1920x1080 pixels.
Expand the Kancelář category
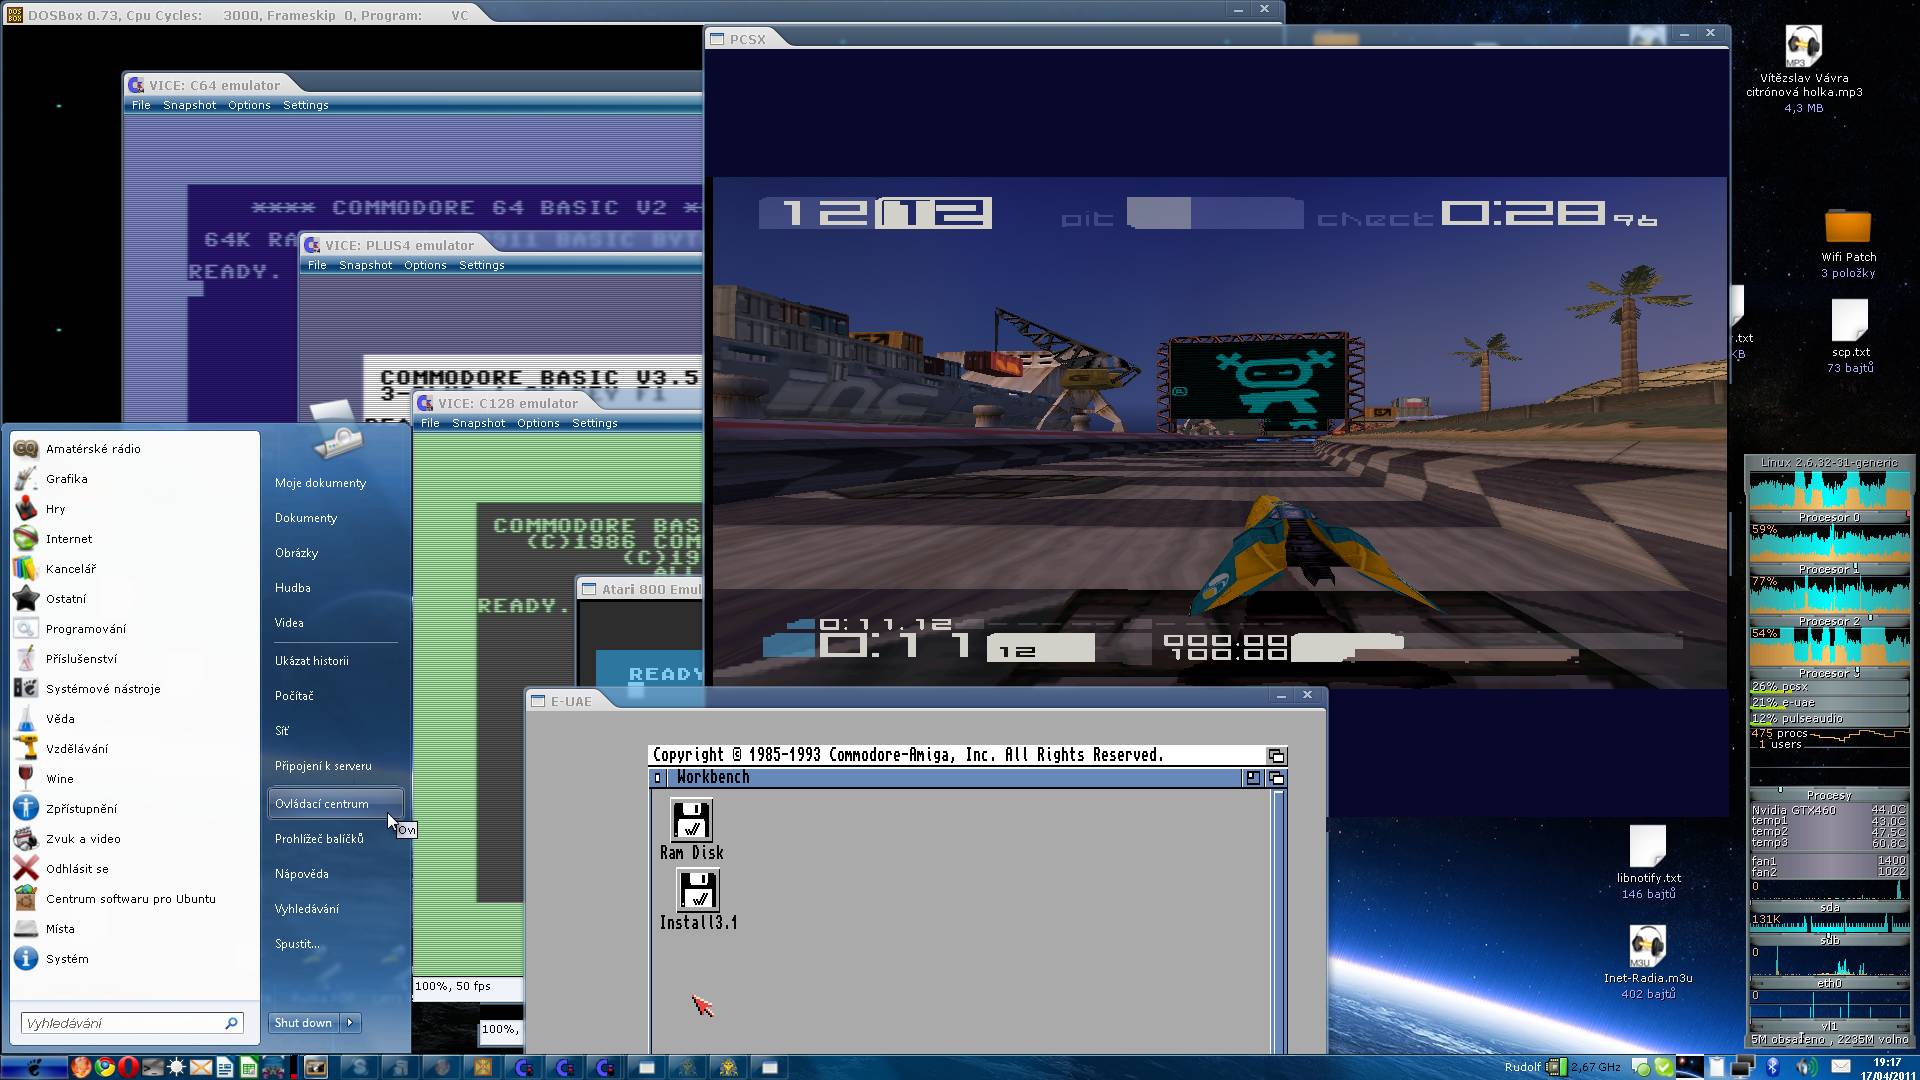(x=135, y=569)
